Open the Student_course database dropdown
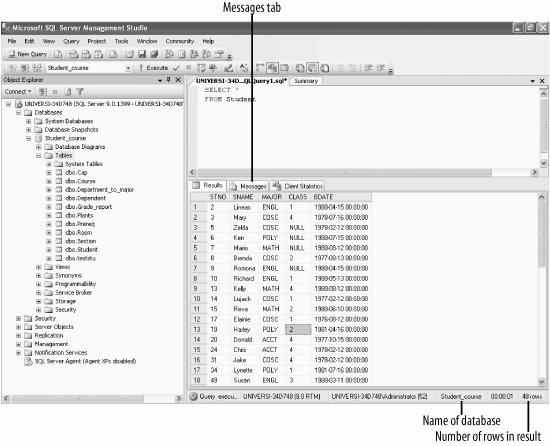Screen dimensions: 550x446 (x=128, y=68)
